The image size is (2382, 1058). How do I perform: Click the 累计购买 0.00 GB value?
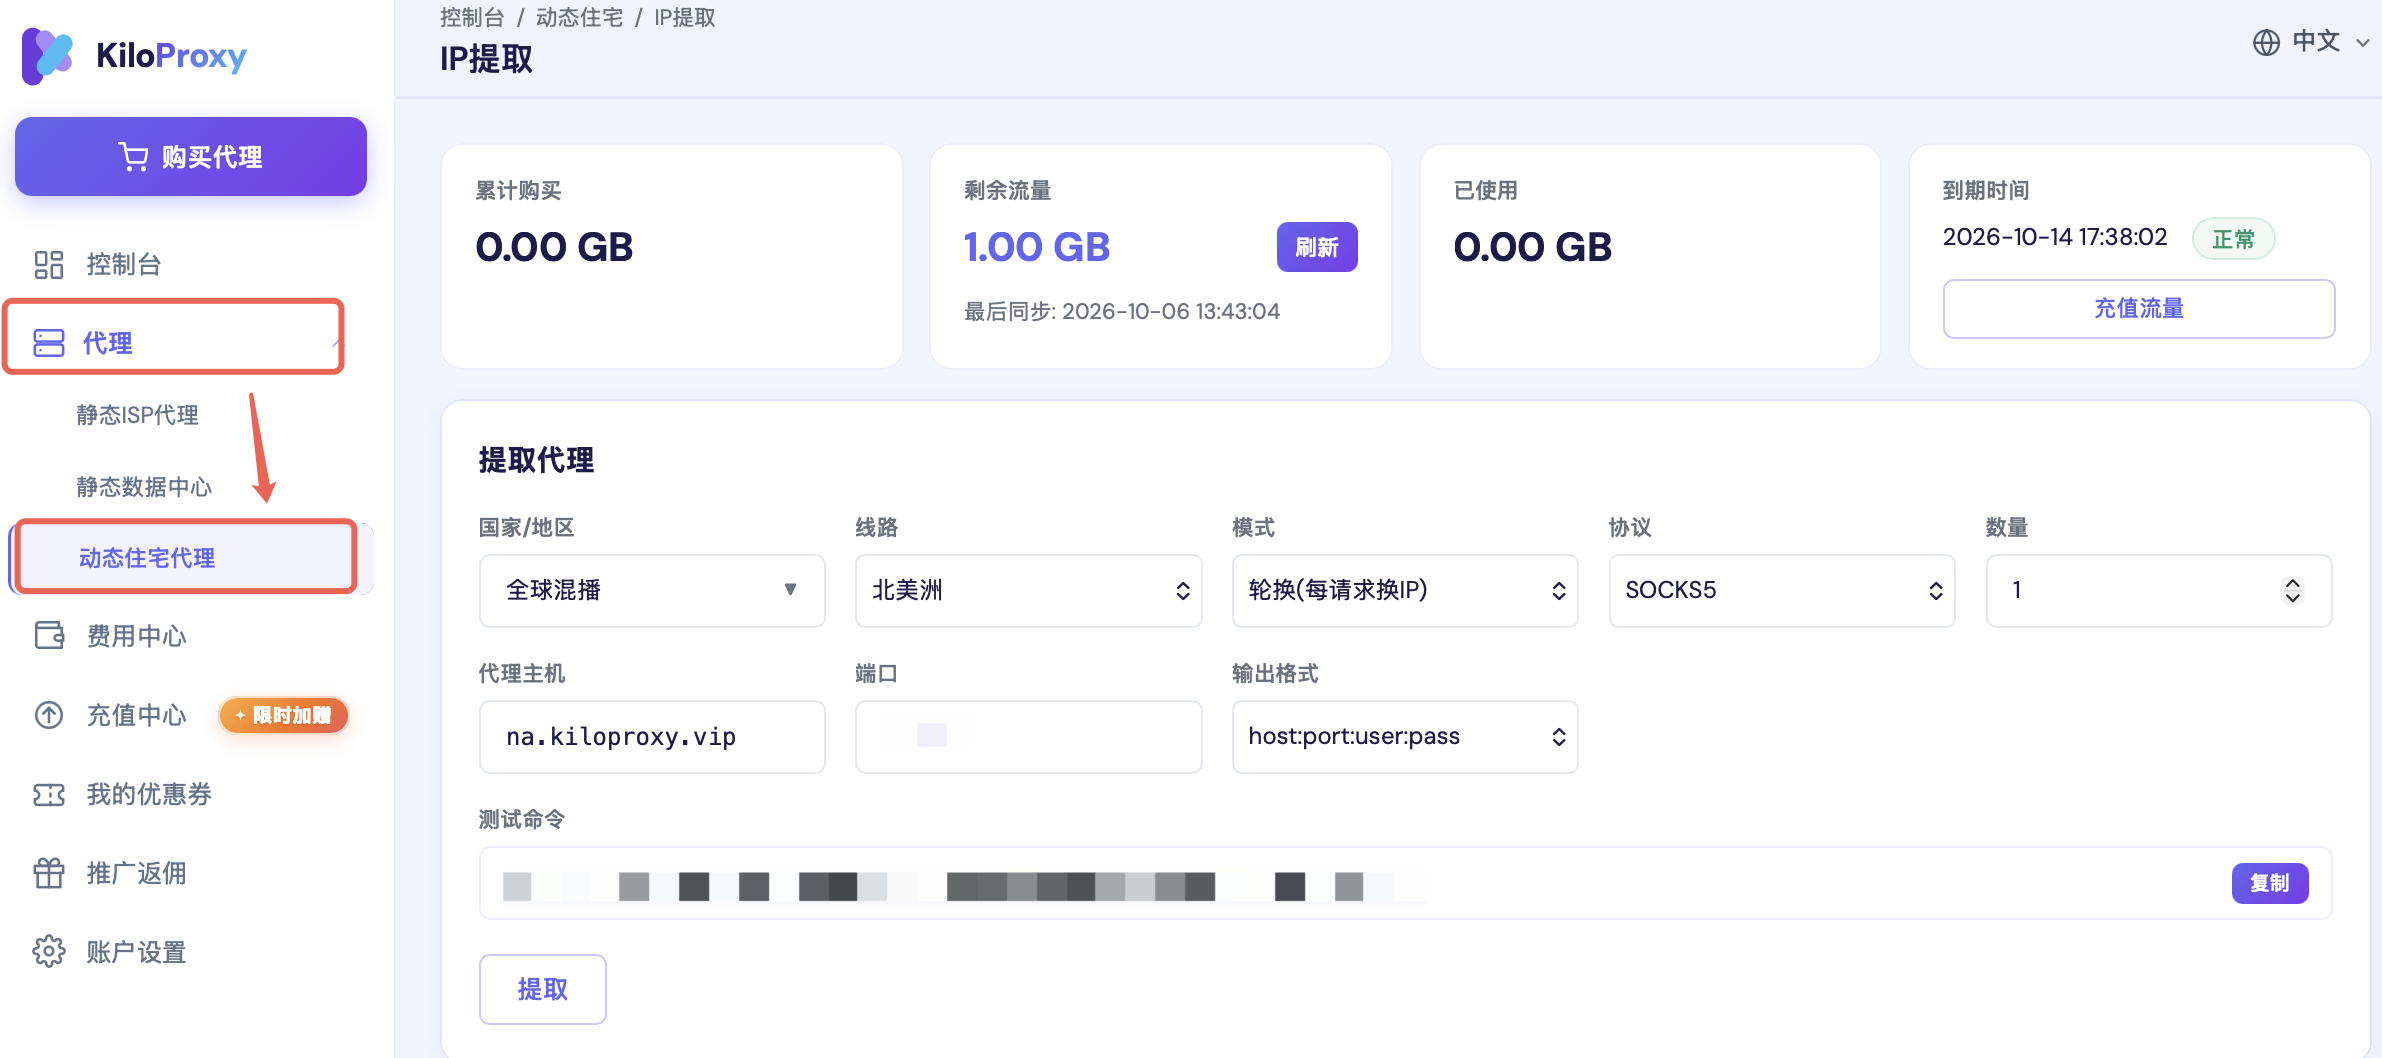pos(554,247)
